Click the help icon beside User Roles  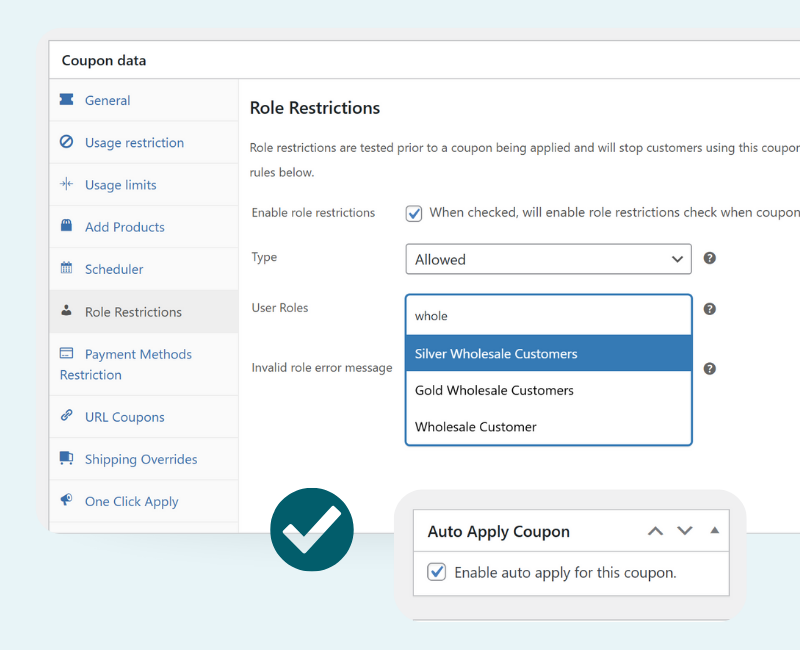coord(709,309)
